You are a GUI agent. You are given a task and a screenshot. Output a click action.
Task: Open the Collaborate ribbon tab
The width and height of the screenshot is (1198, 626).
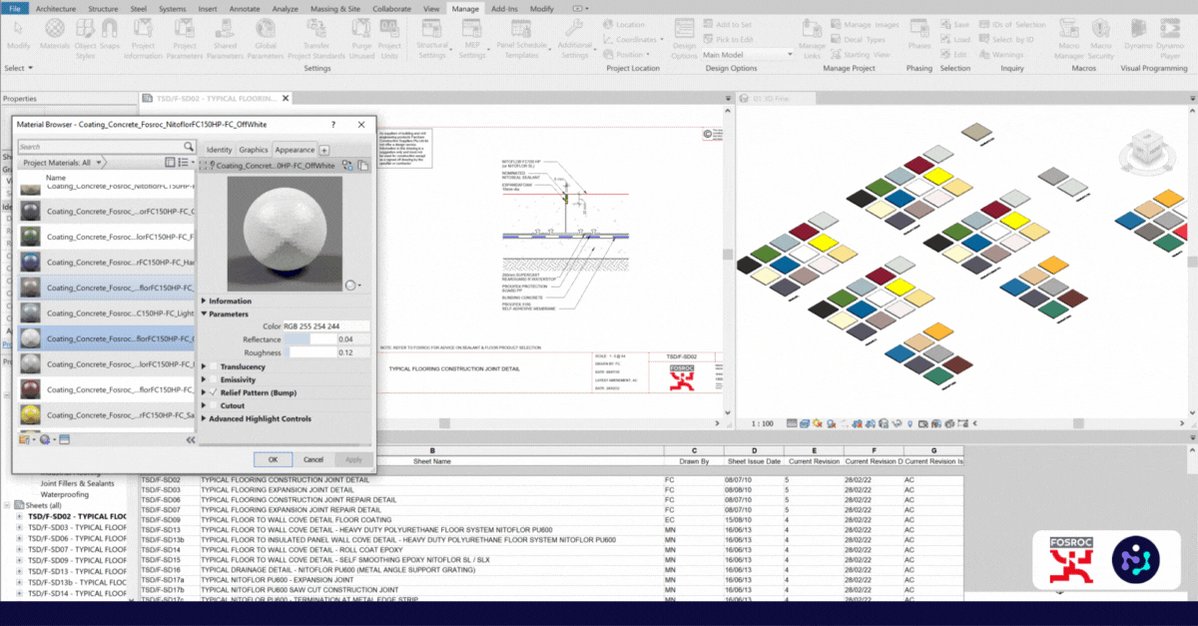point(392,8)
